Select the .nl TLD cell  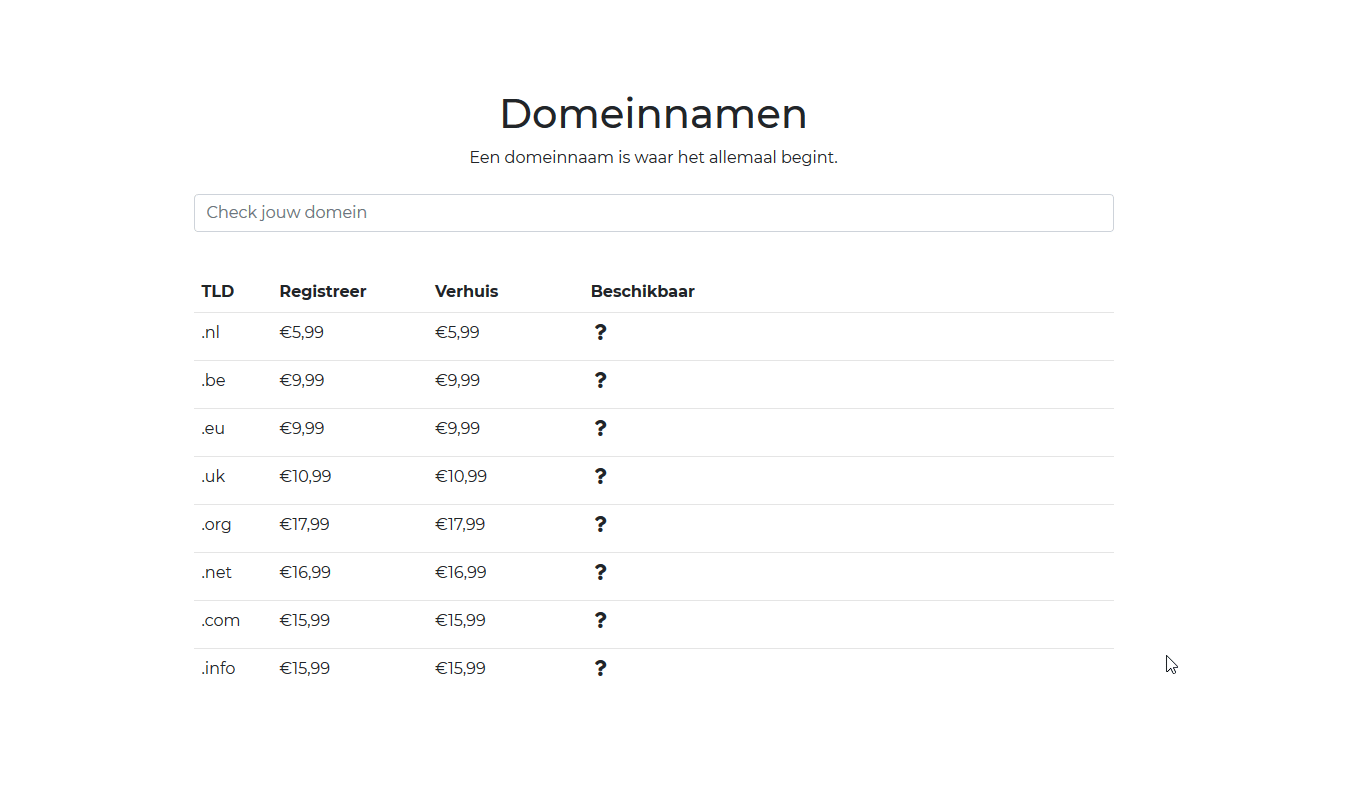210,332
